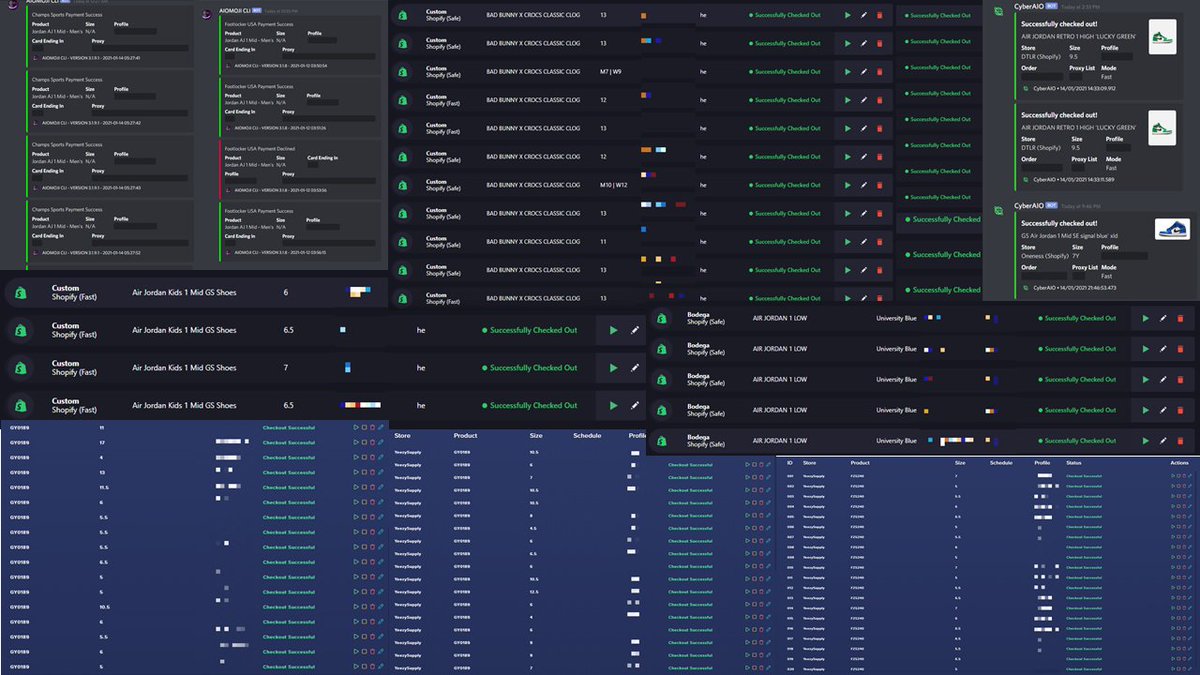Select timestamp '14/01/2021 14:33:11.589'

[x=1085, y=178]
